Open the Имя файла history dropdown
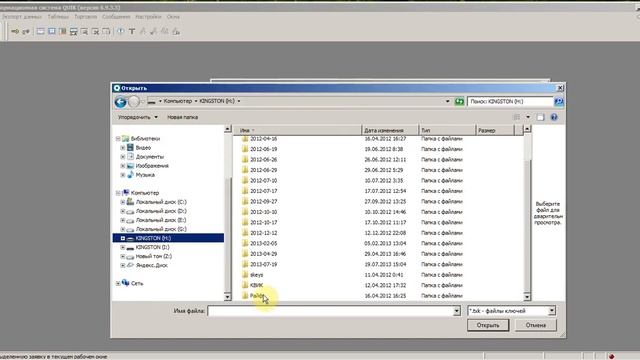Image resolution: width=640 pixels, height=360 pixels. click(x=457, y=311)
